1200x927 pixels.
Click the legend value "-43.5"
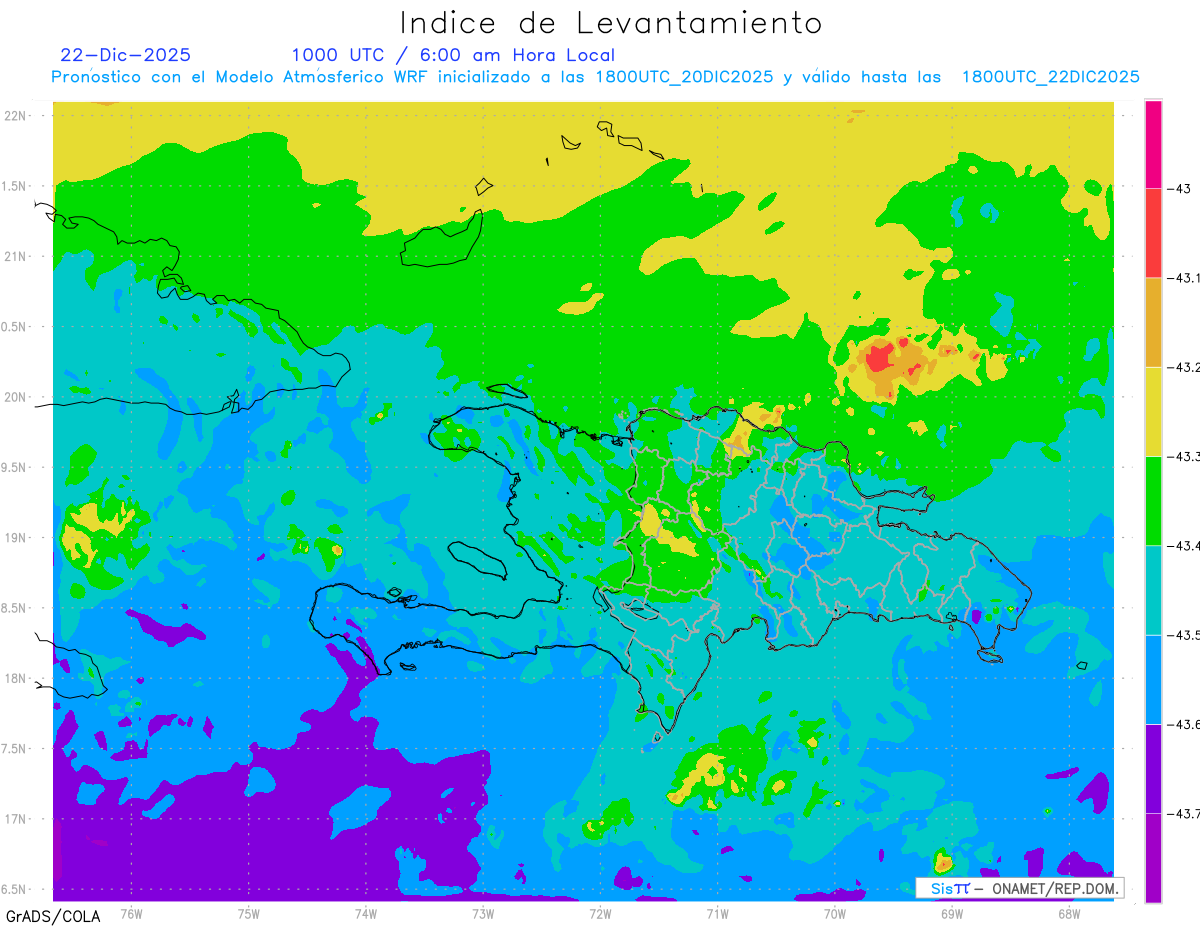[x=1185, y=635]
